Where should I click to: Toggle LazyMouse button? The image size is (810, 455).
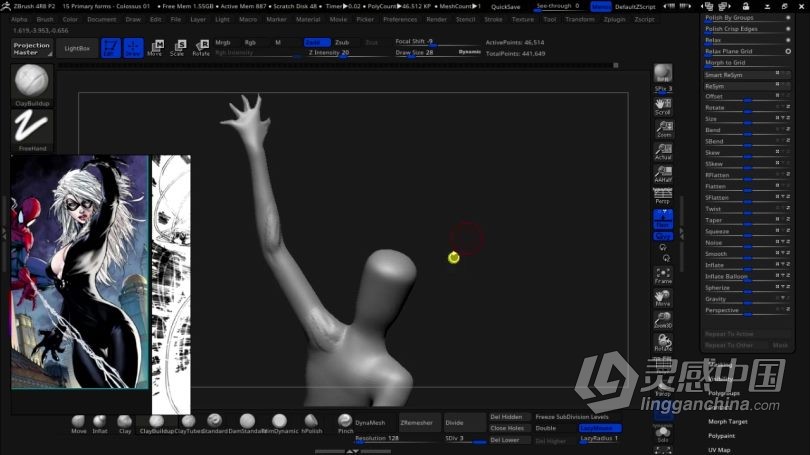pos(600,428)
